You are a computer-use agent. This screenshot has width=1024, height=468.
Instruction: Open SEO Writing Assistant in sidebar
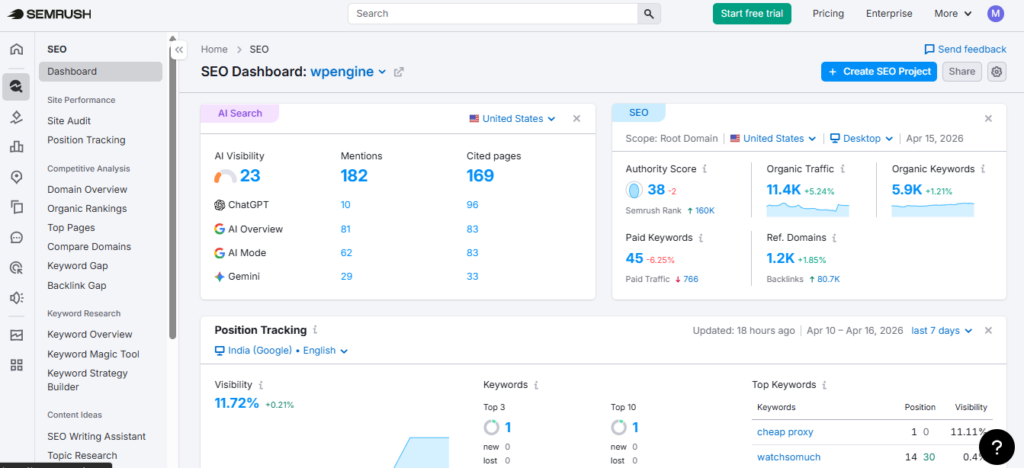tap(97, 436)
